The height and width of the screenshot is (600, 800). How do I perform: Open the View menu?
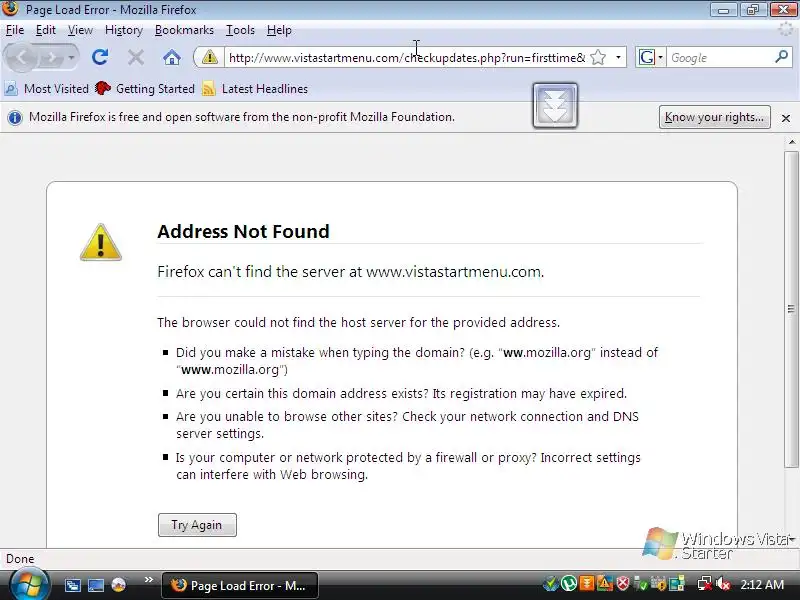coord(80,30)
